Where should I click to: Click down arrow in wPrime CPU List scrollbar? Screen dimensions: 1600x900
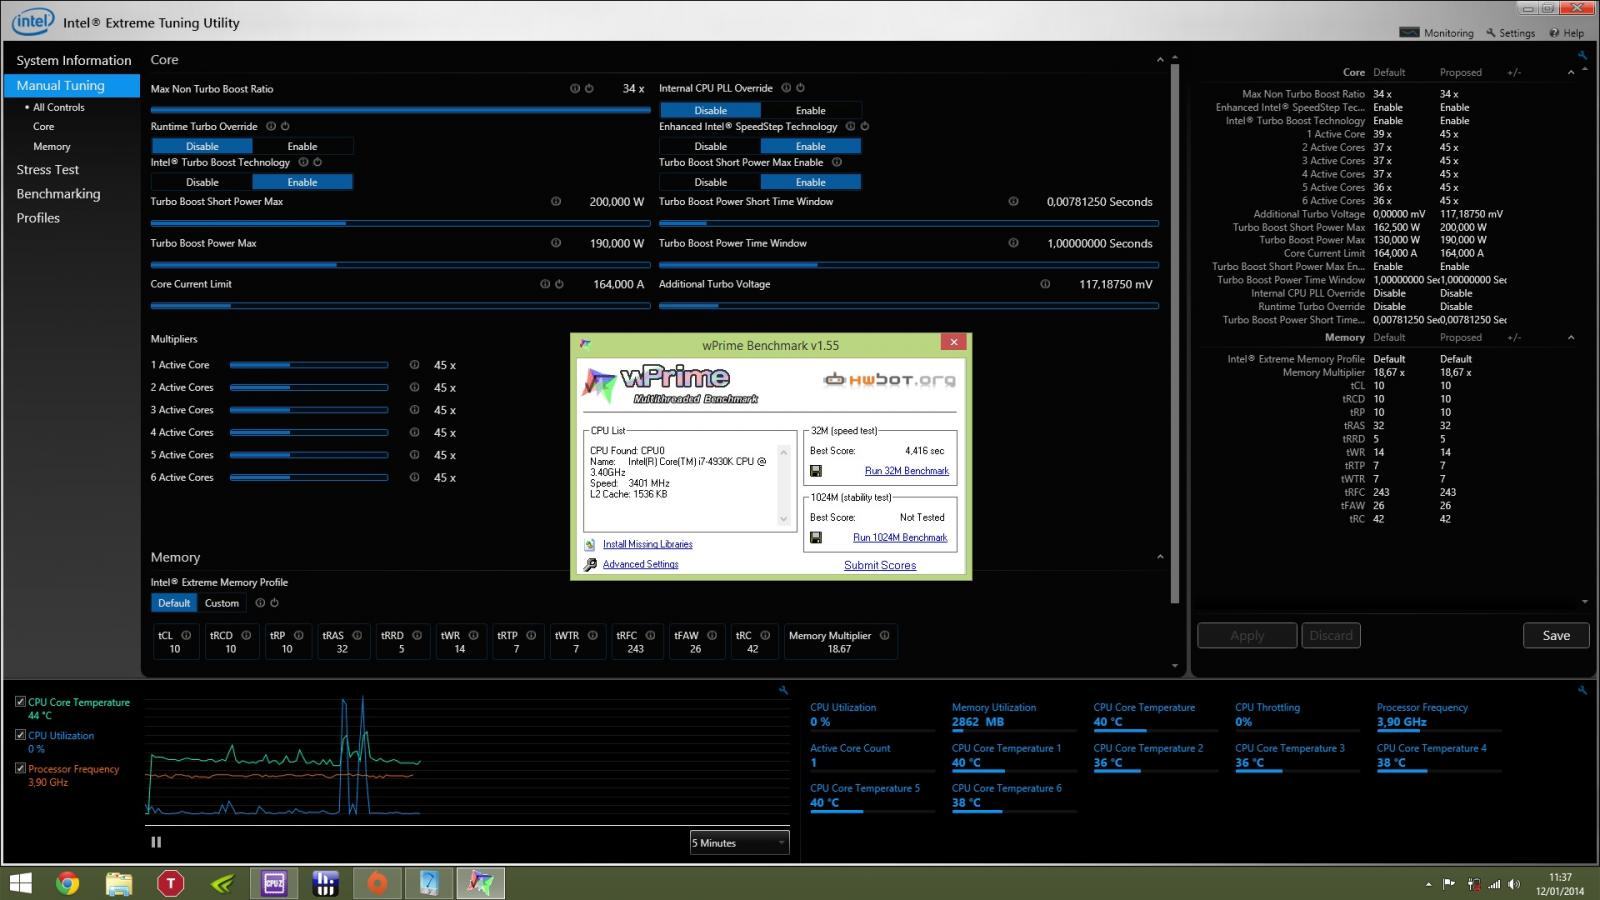(x=783, y=519)
